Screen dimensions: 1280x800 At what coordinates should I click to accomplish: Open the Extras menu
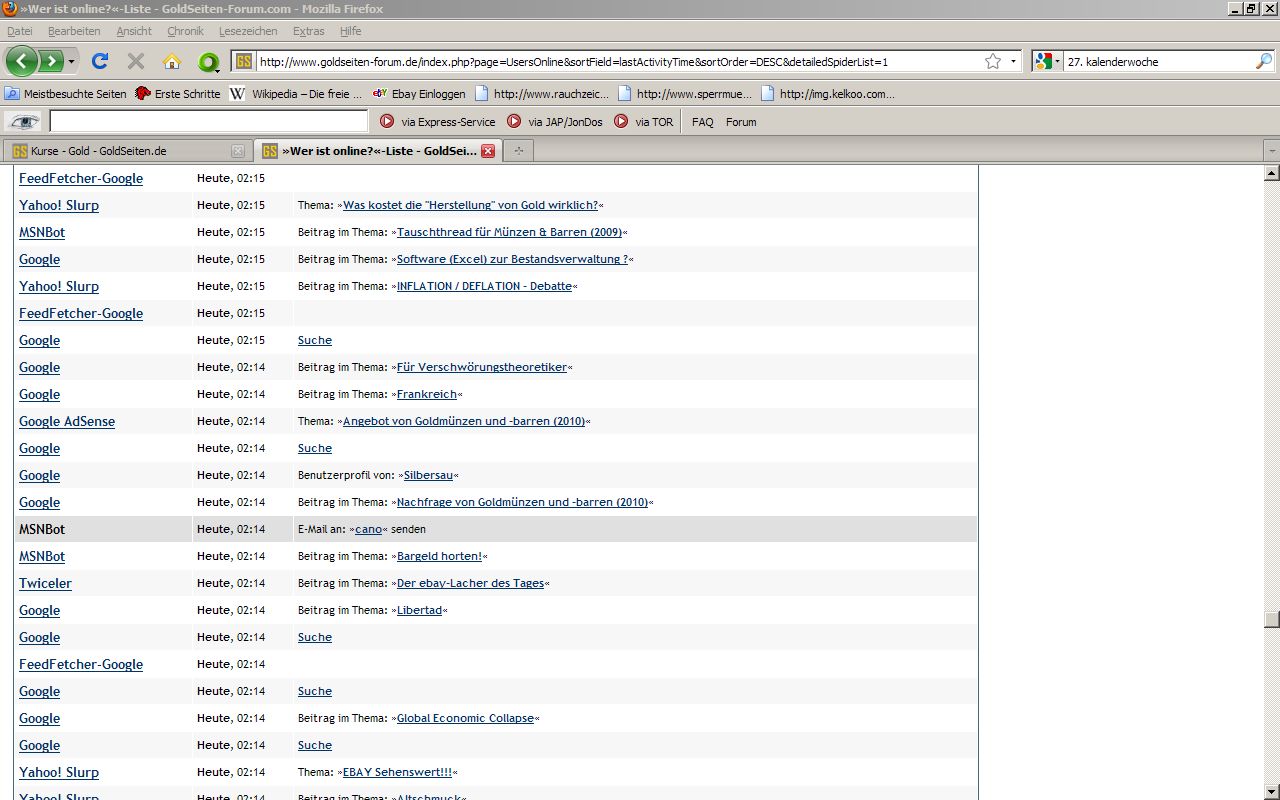[309, 31]
